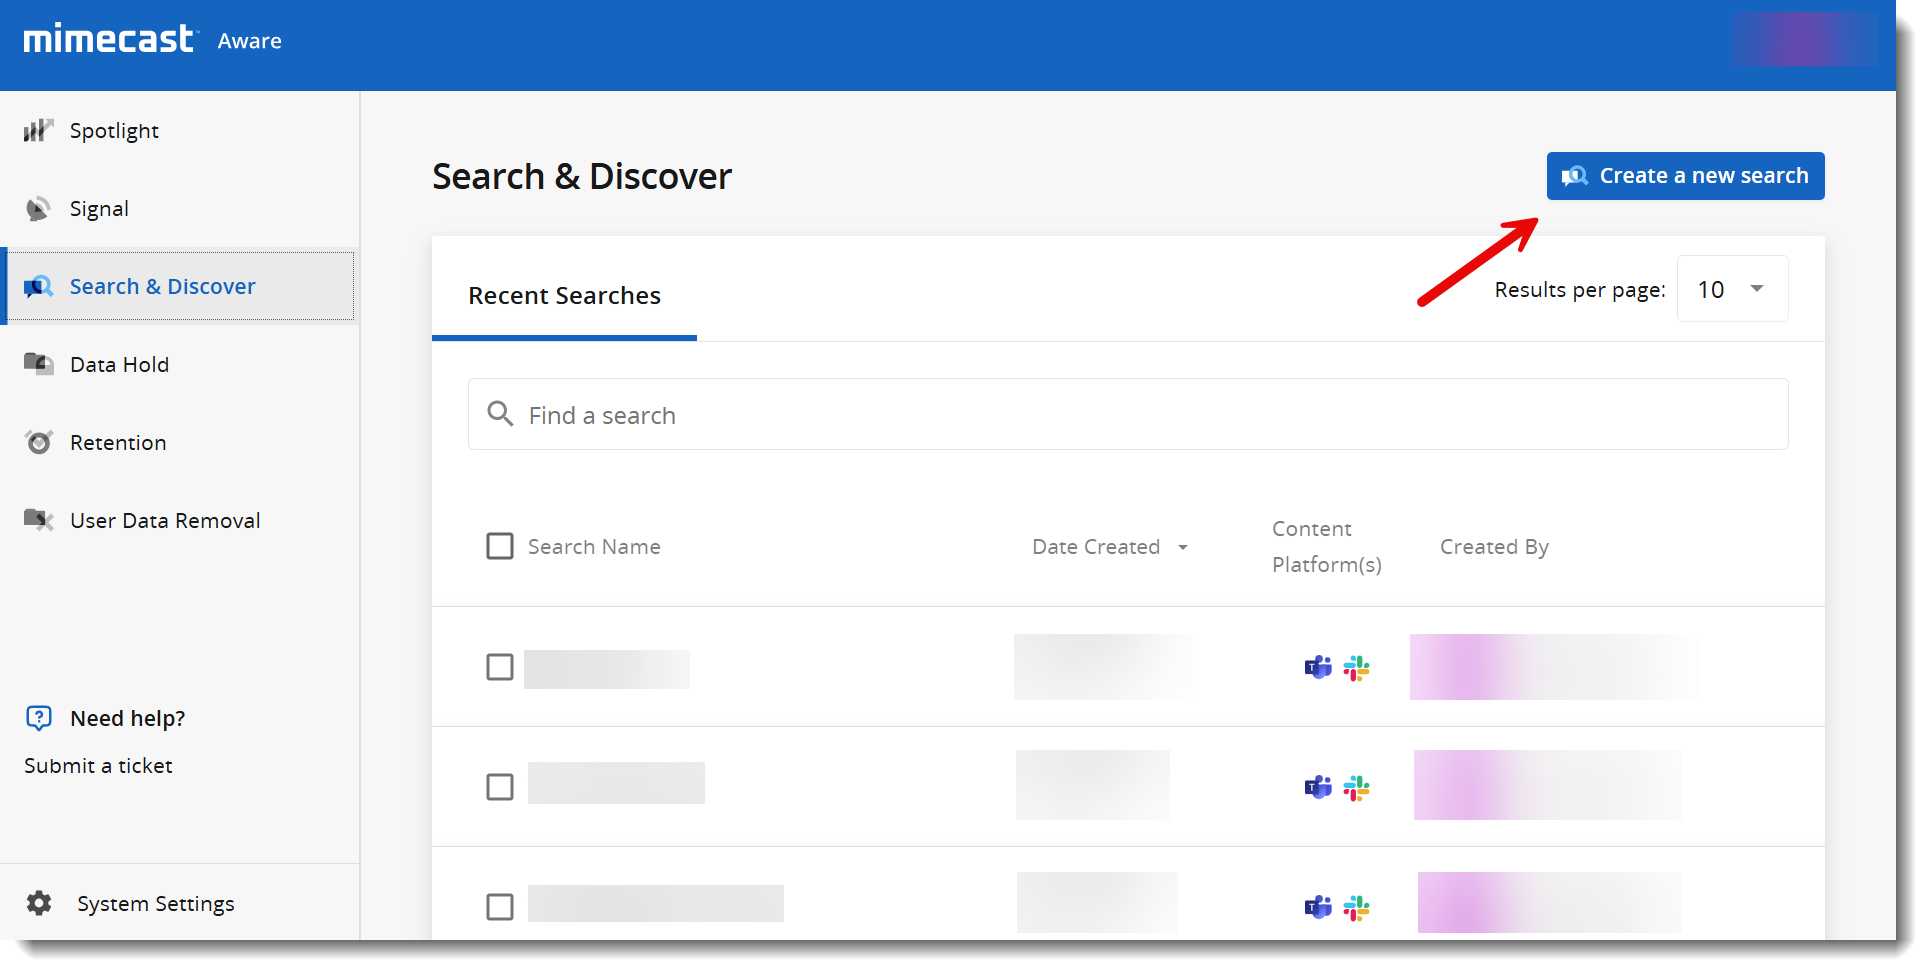1930x974 pixels.
Task: Click the Slack icon in second row
Action: tap(1356, 788)
